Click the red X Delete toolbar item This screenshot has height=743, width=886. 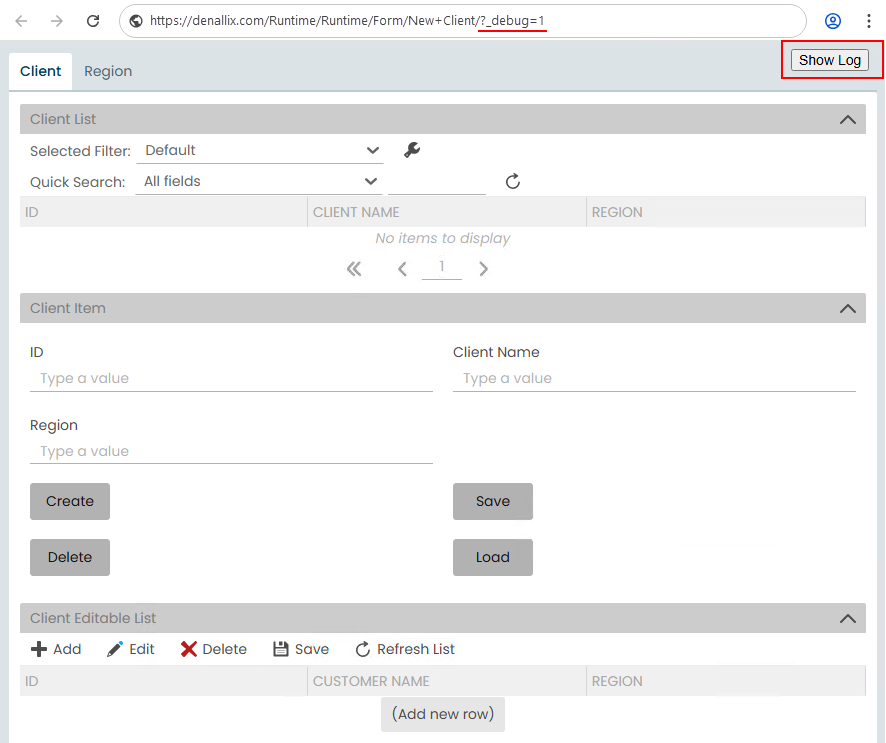tap(214, 649)
